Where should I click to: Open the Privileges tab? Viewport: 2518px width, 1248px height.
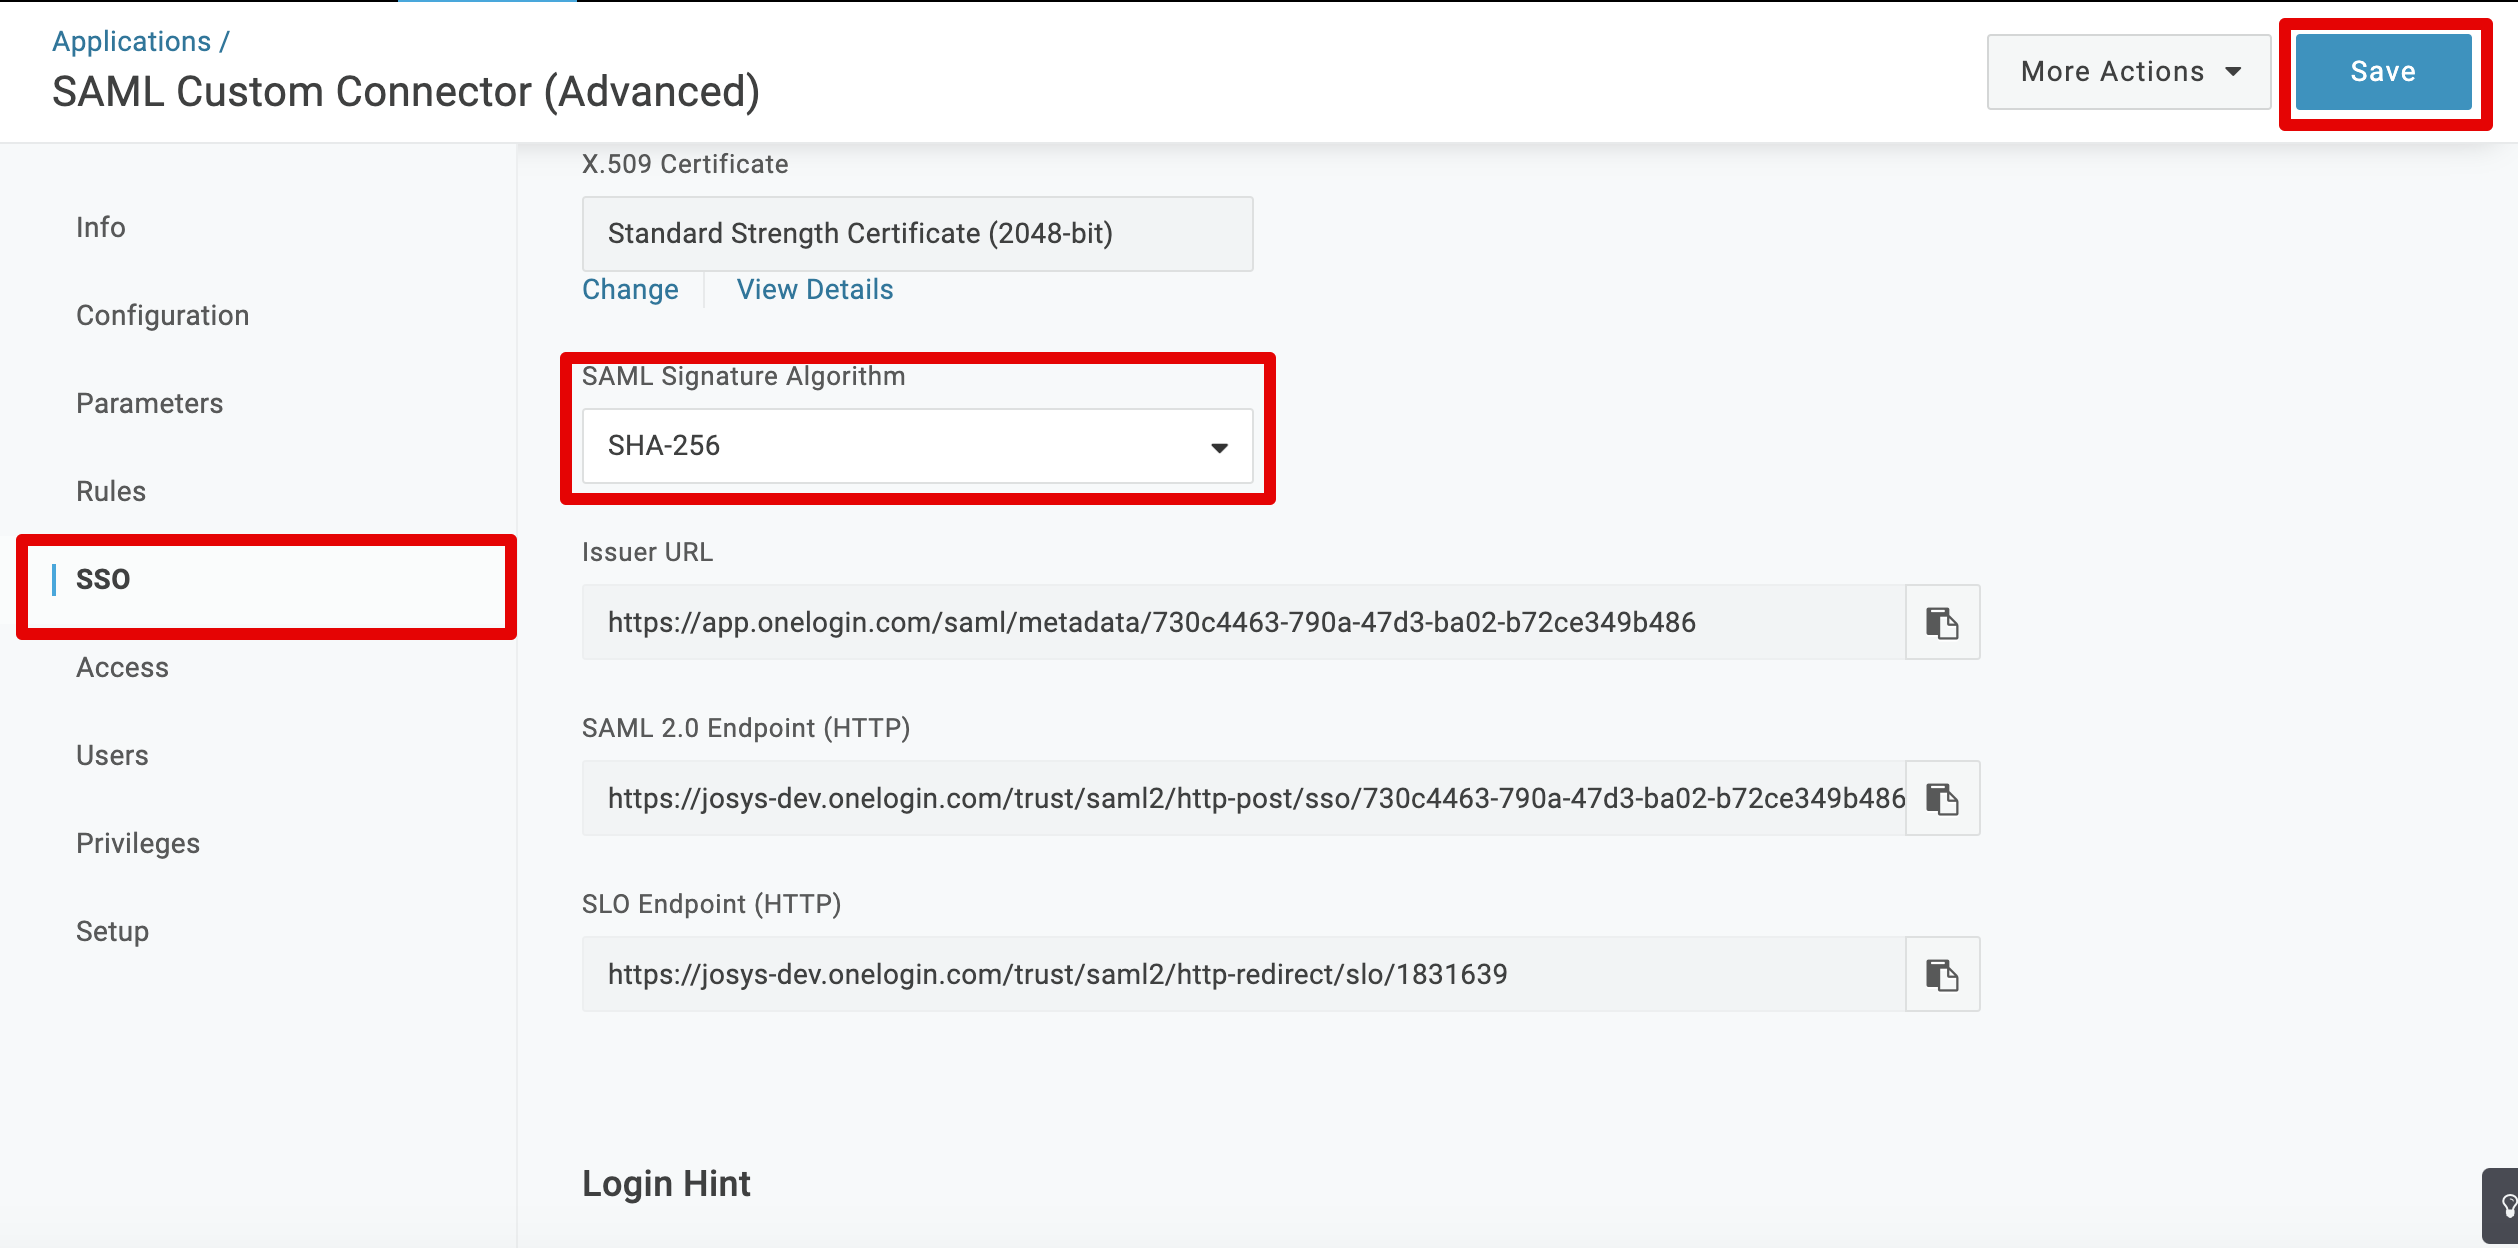[x=138, y=844]
